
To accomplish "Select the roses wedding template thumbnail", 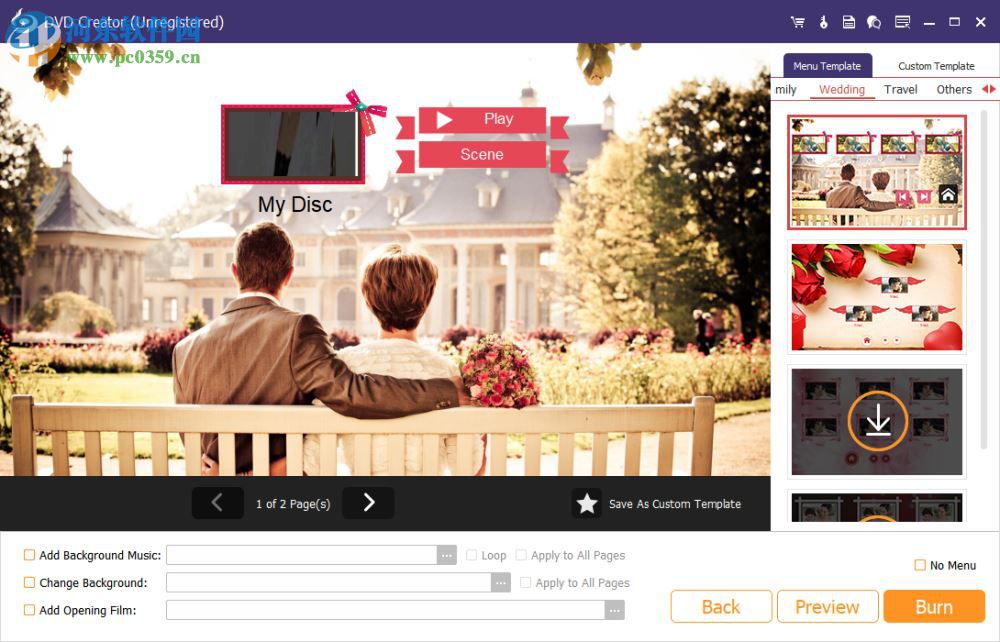I will coord(876,297).
